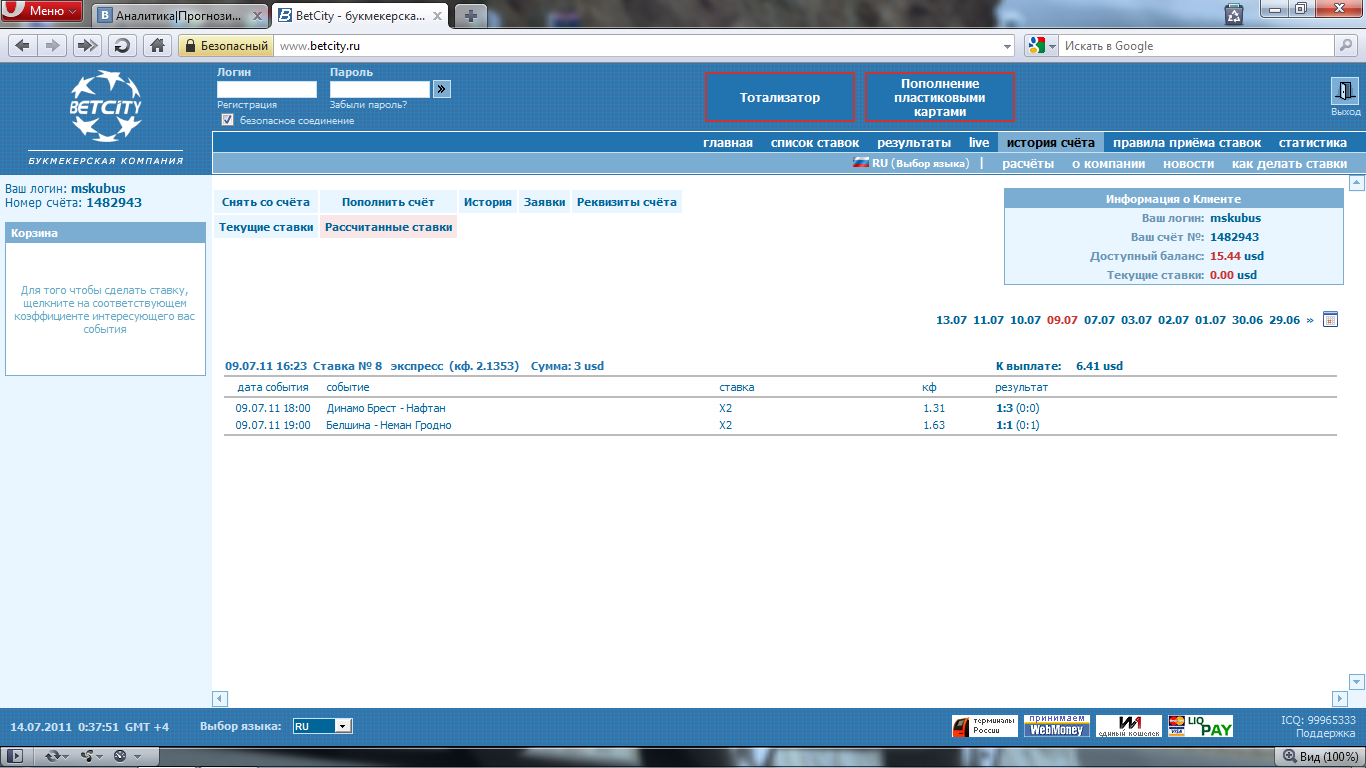Go to главная menu item

coord(728,142)
